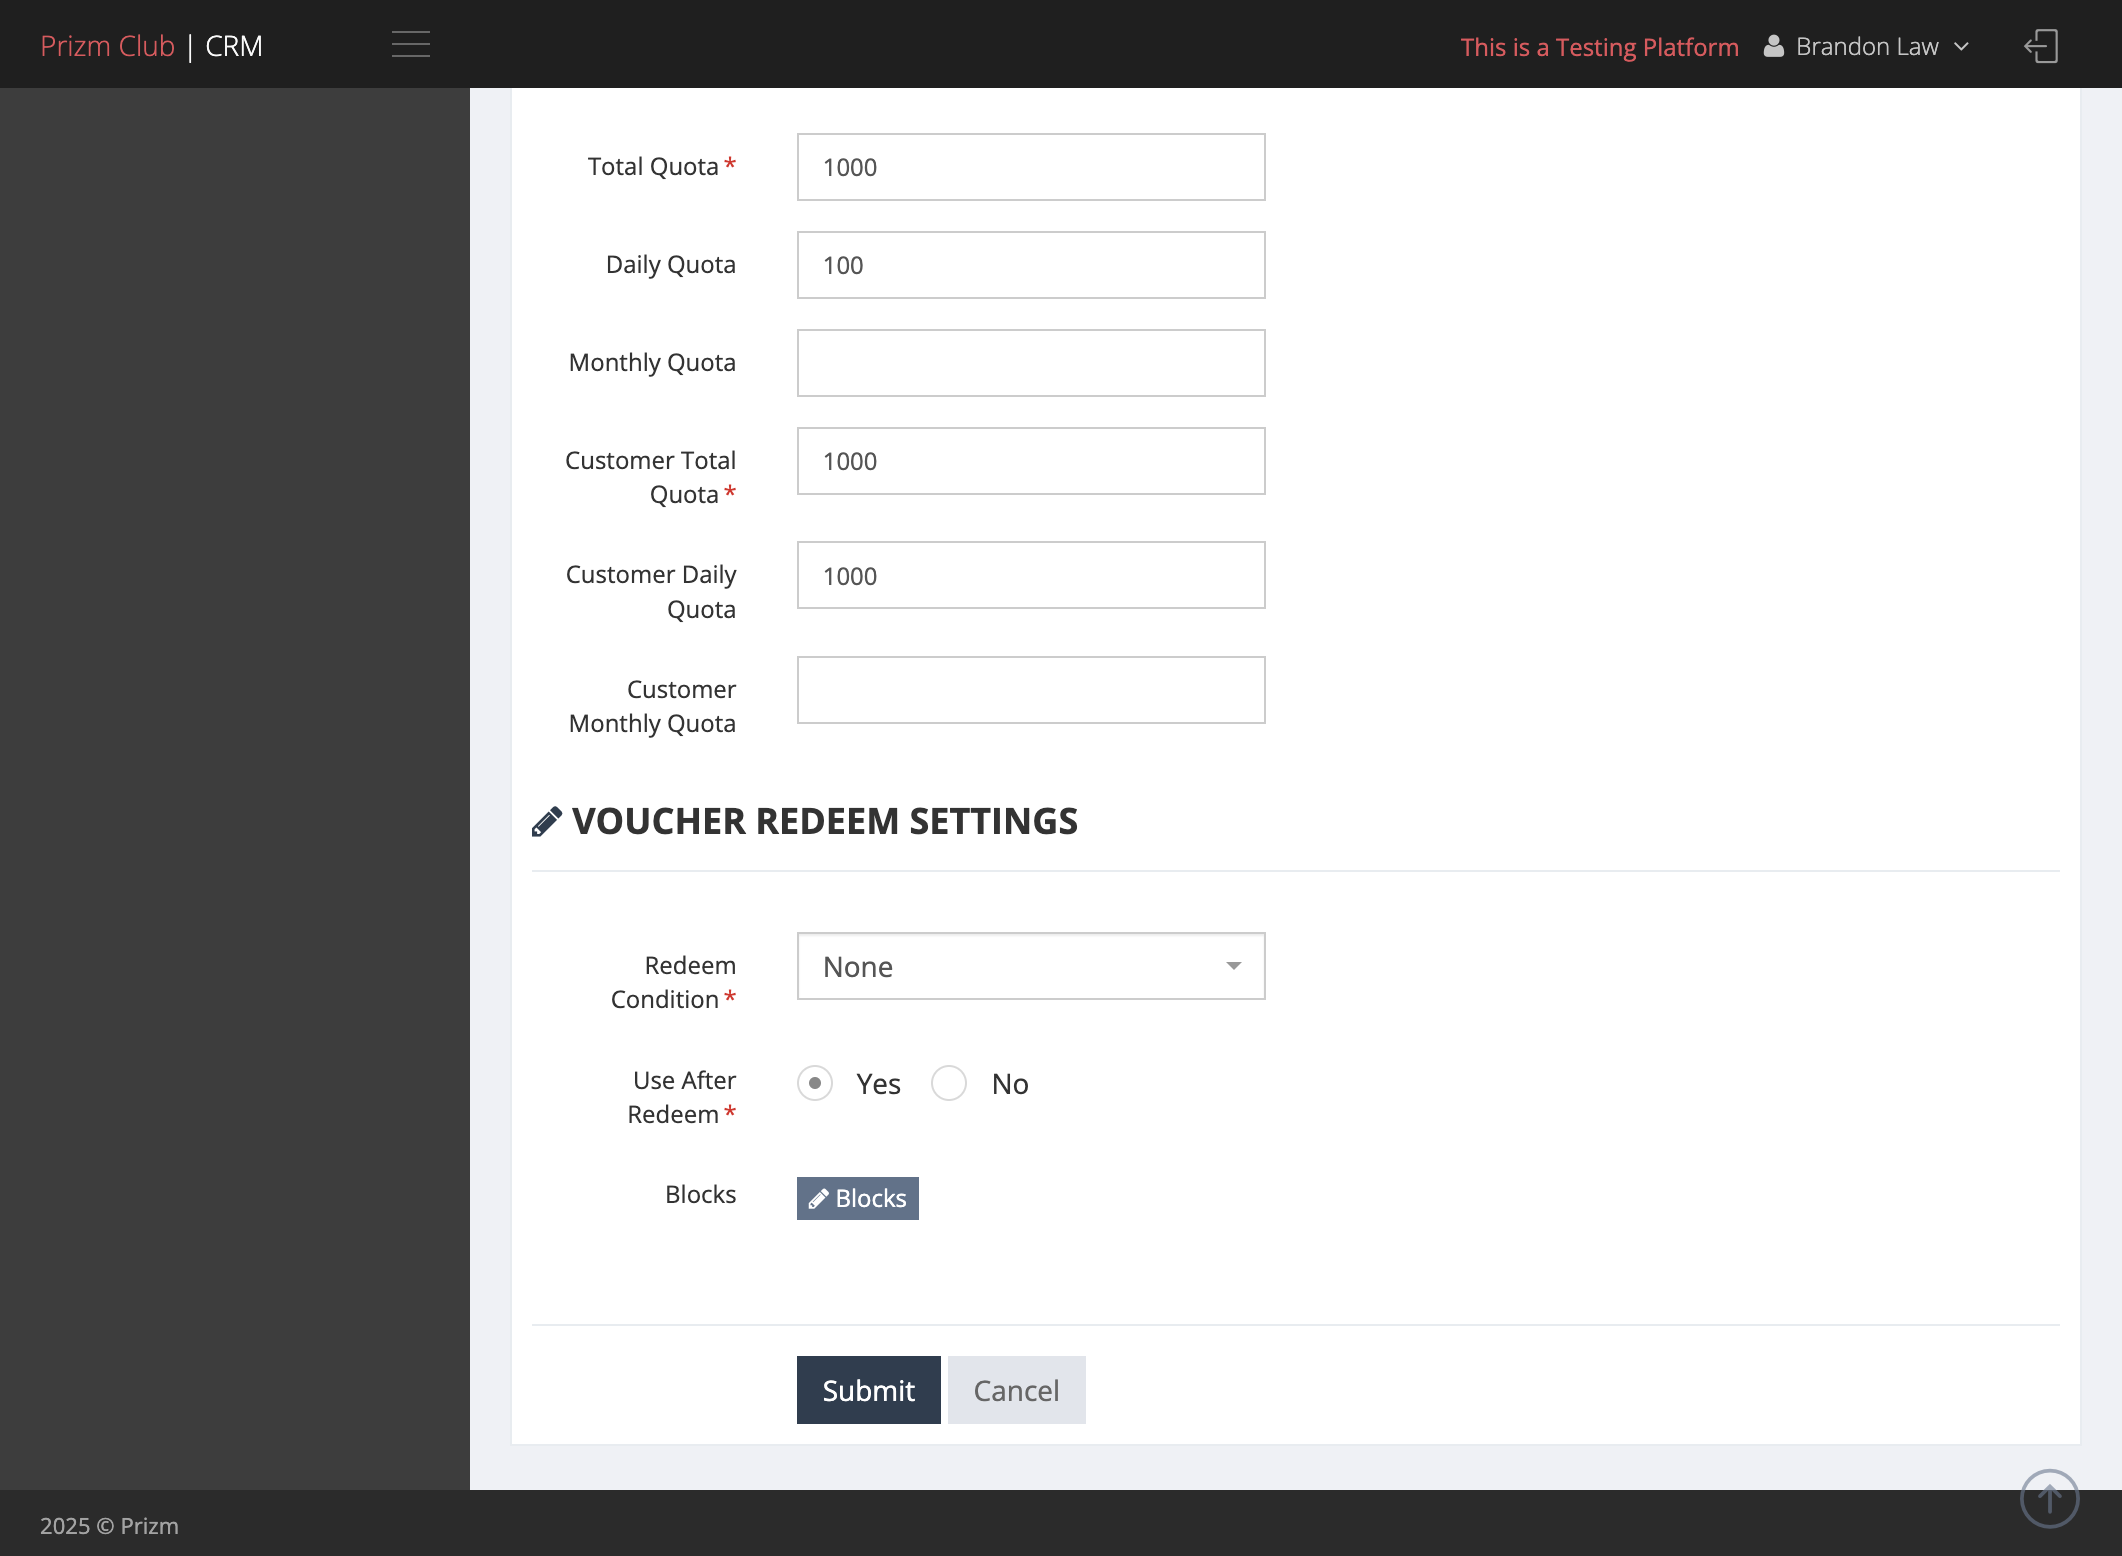This screenshot has width=2122, height=1556.
Task: Open the Blocks editor button
Action: coord(857,1198)
